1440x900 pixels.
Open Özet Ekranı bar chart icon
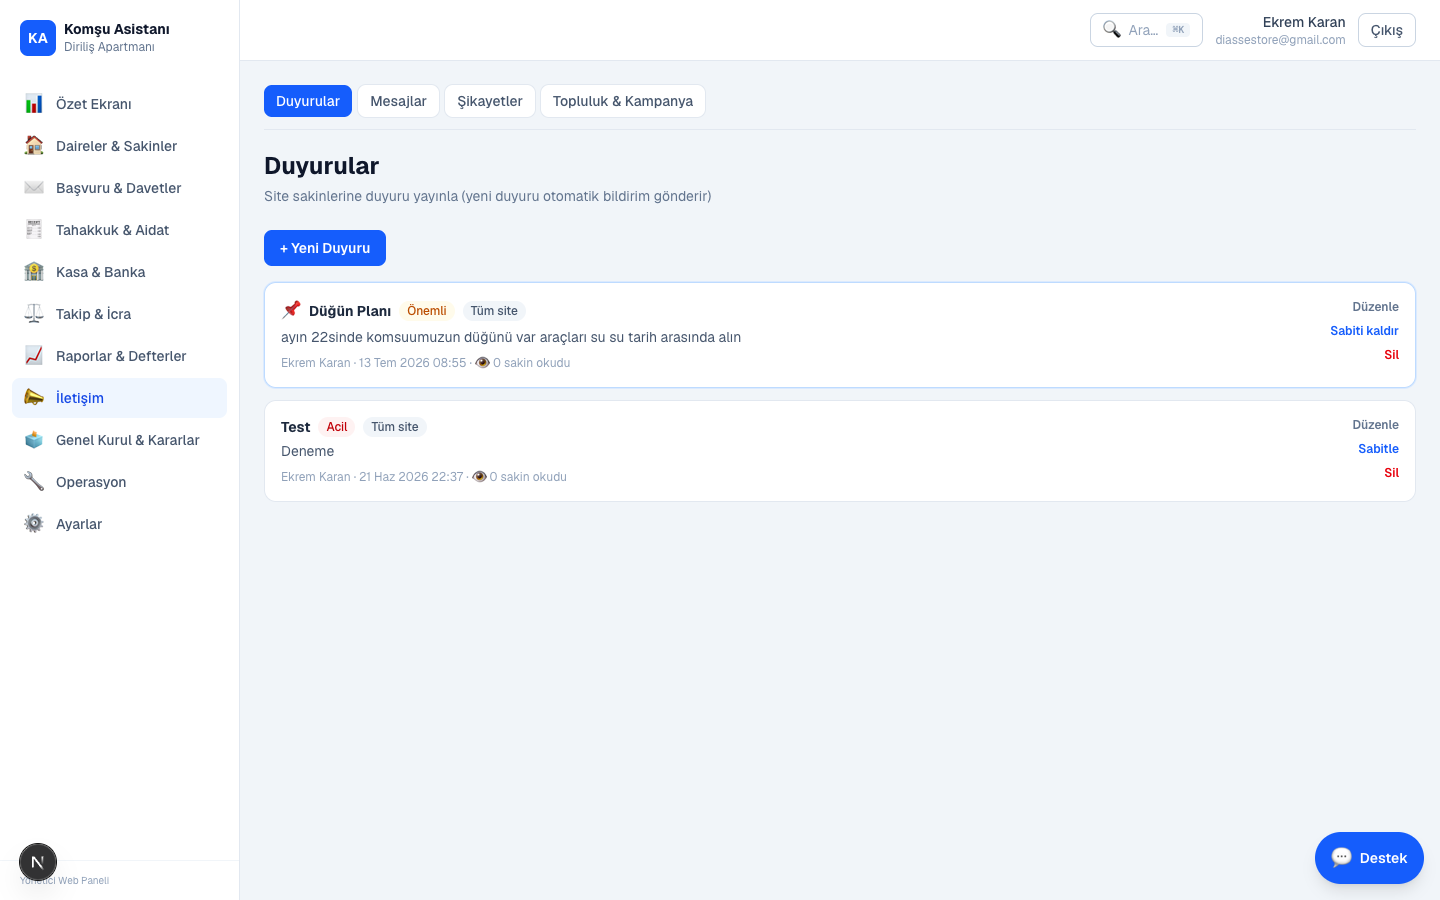coord(34,104)
